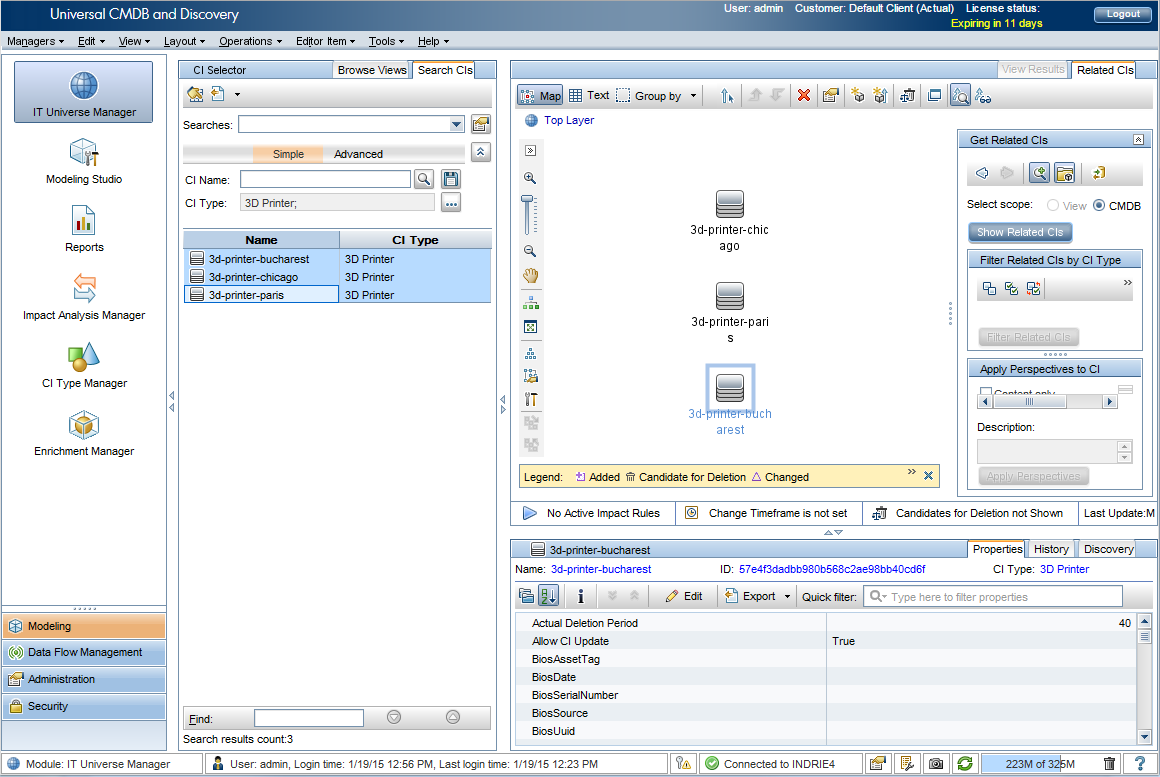This screenshot has height=777, width=1160.
Task: Save the search using the floppy disk icon
Action: click(451, 179)
